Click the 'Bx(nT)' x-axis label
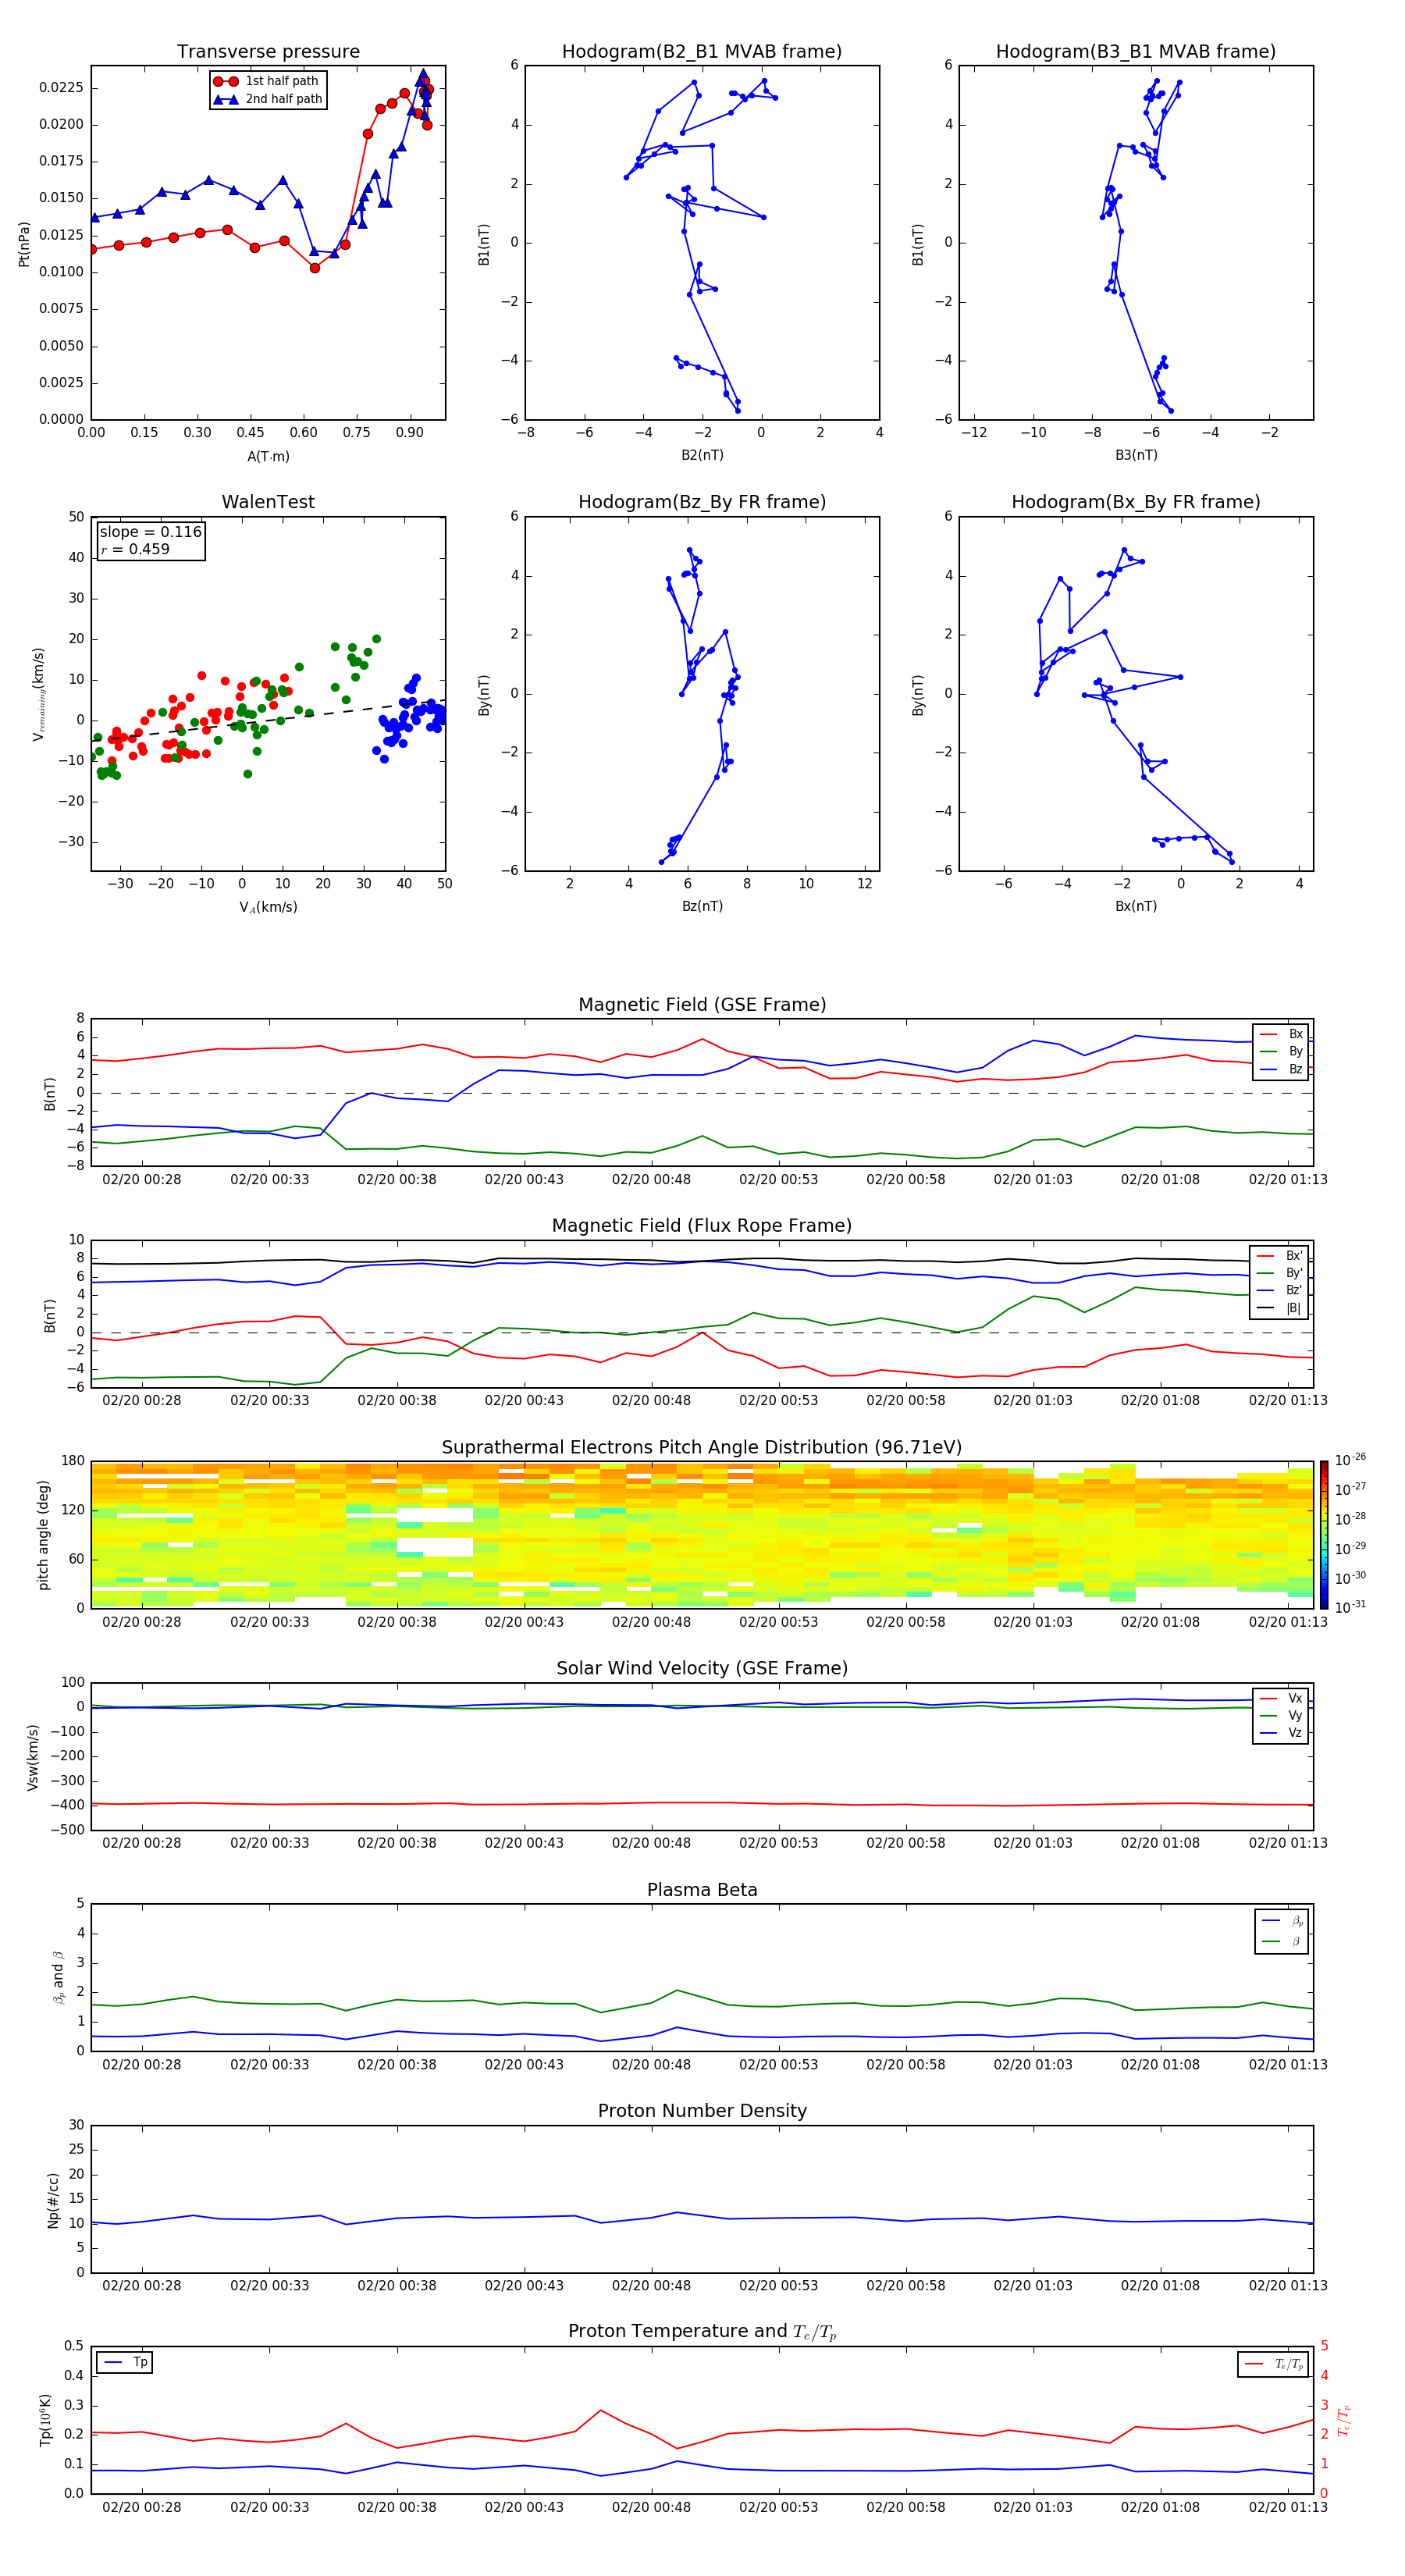The height and width of the screenshot is (2576, 1405). click(1136, 906)
